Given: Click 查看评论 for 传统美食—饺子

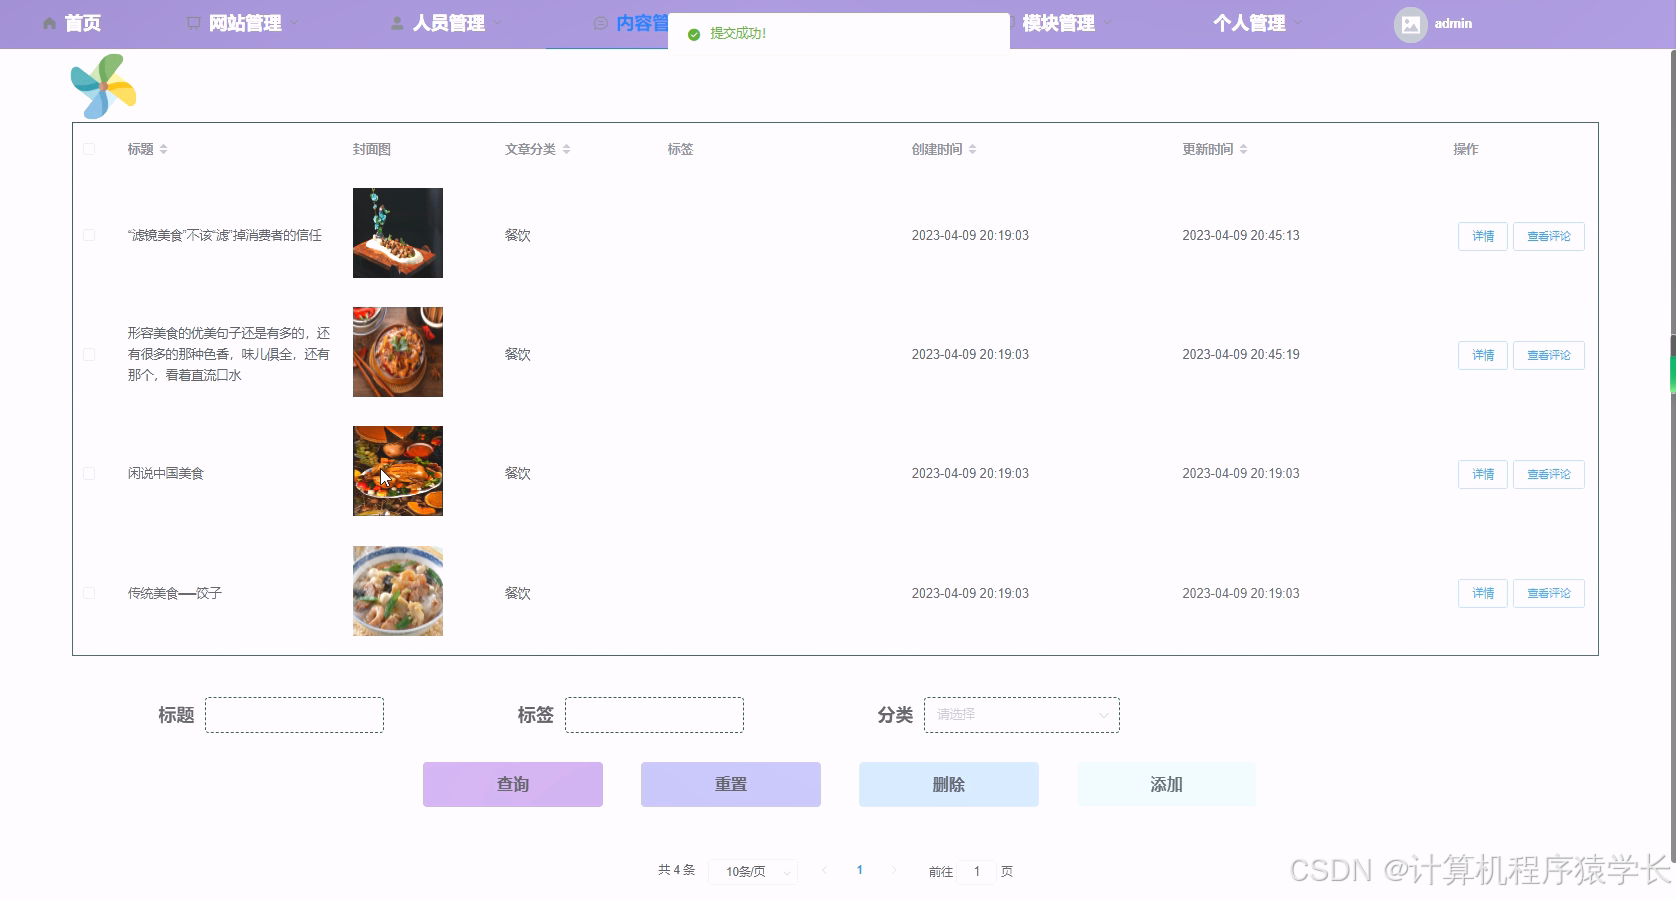Looking at the screenshot, I should tap(1549, 593).
